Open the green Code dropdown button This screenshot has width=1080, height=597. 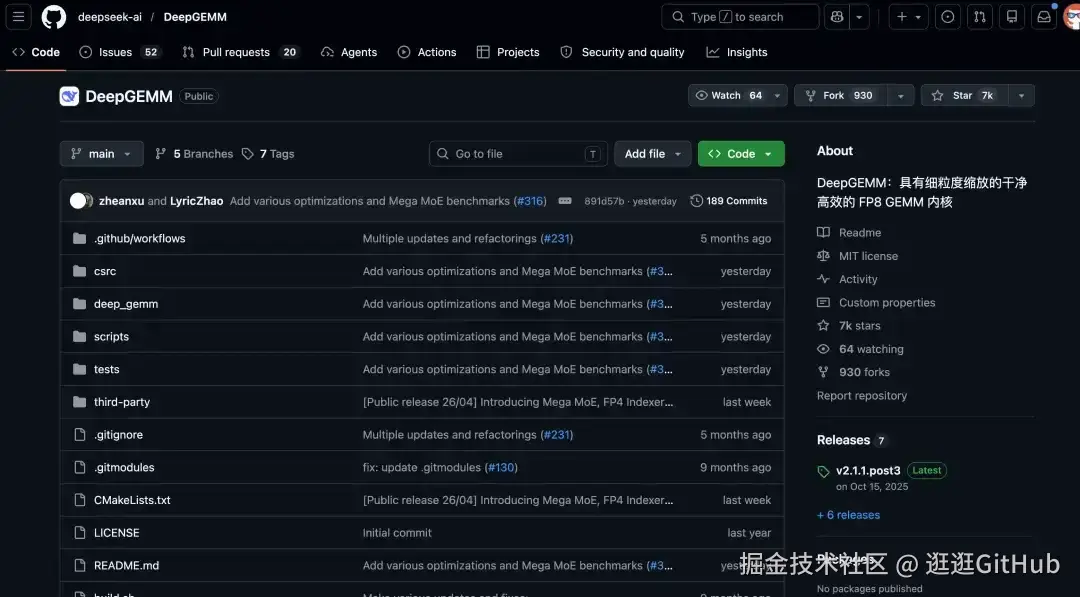coord(741,154)
